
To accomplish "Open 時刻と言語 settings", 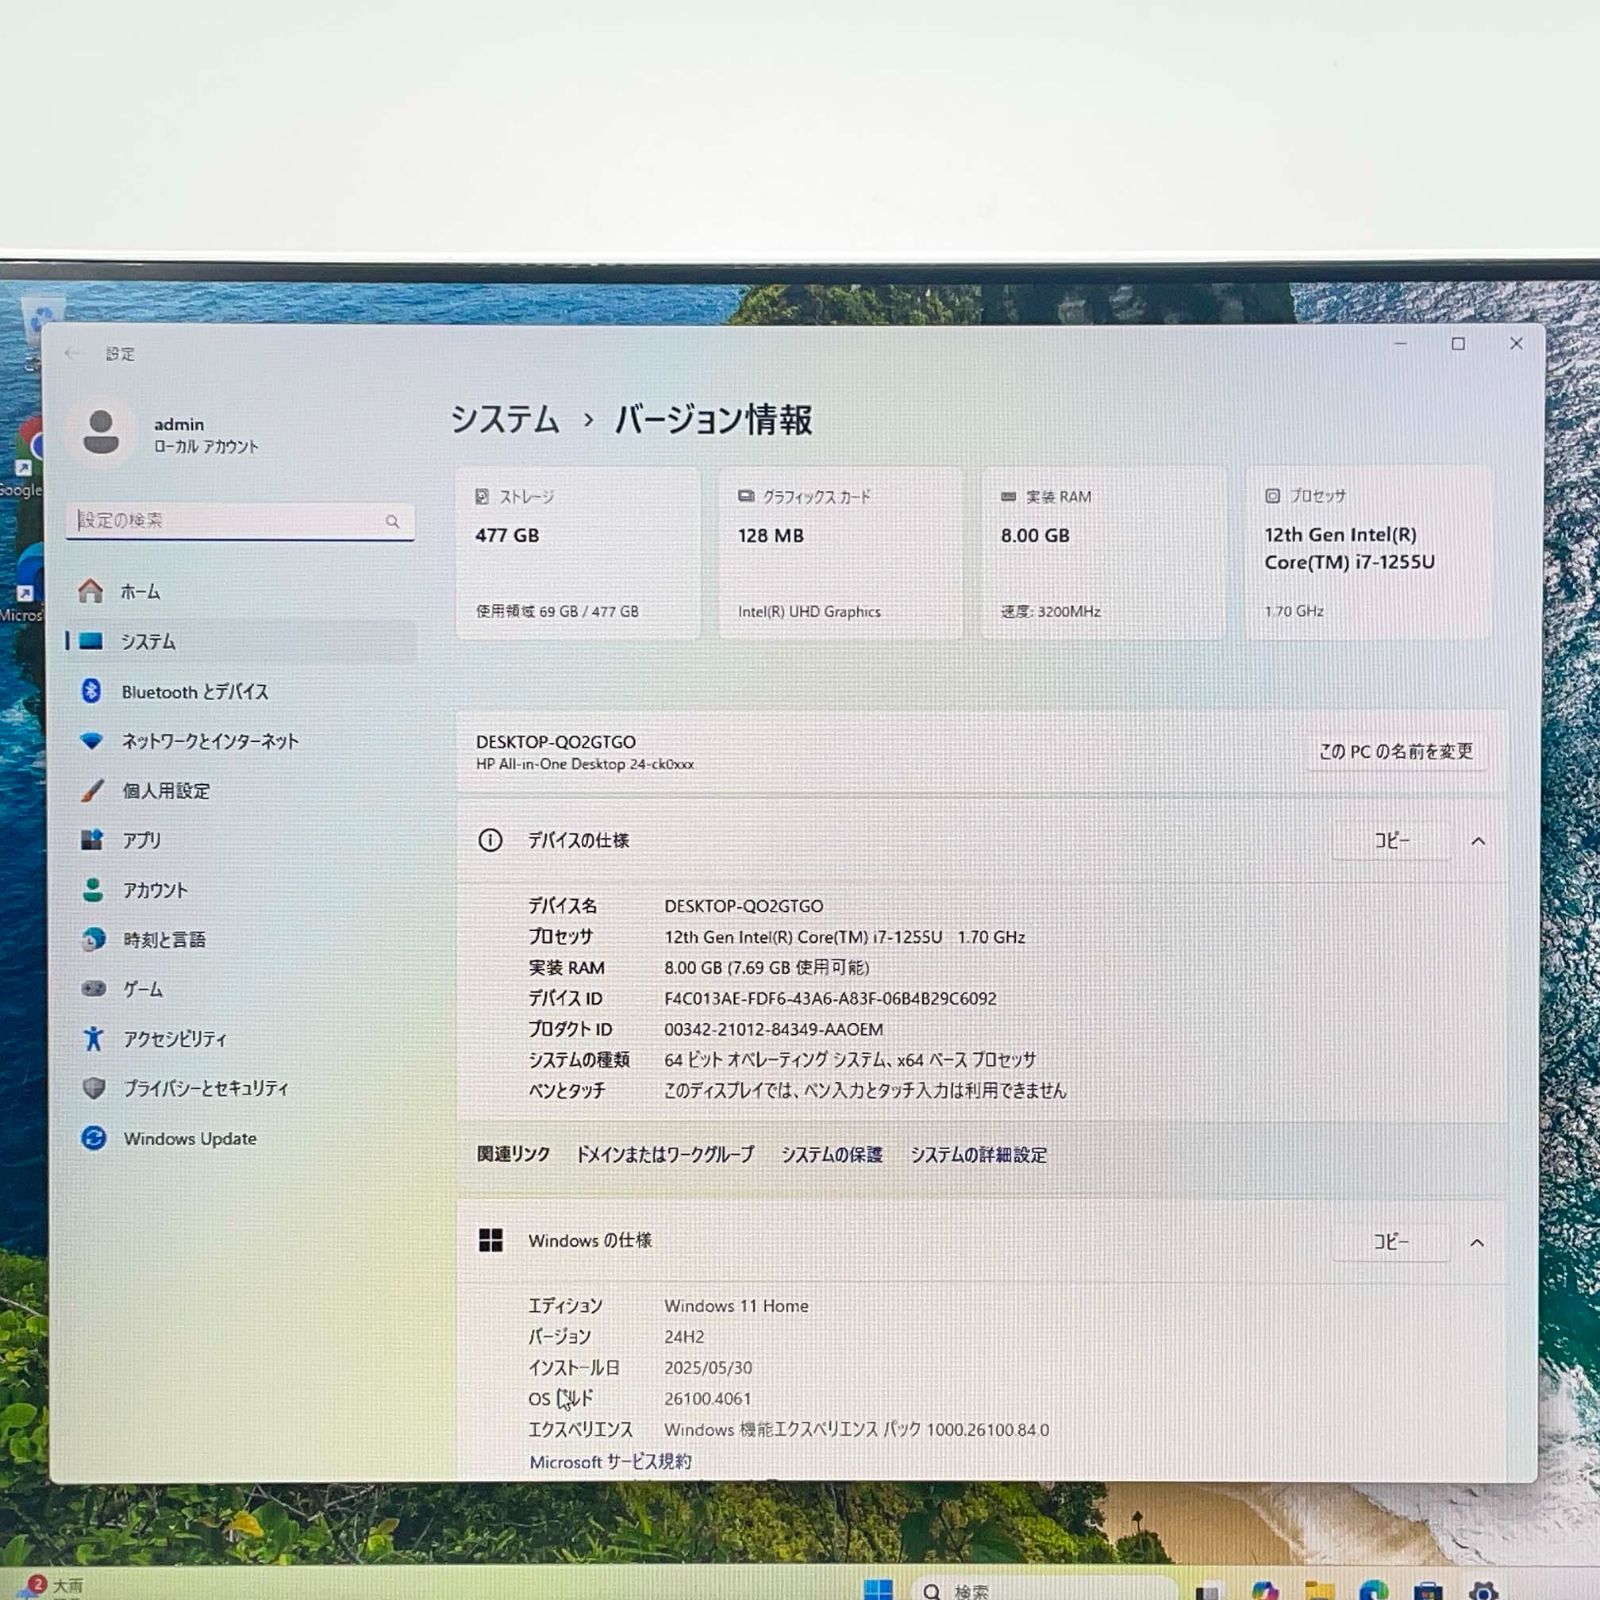I will point(240,940).
